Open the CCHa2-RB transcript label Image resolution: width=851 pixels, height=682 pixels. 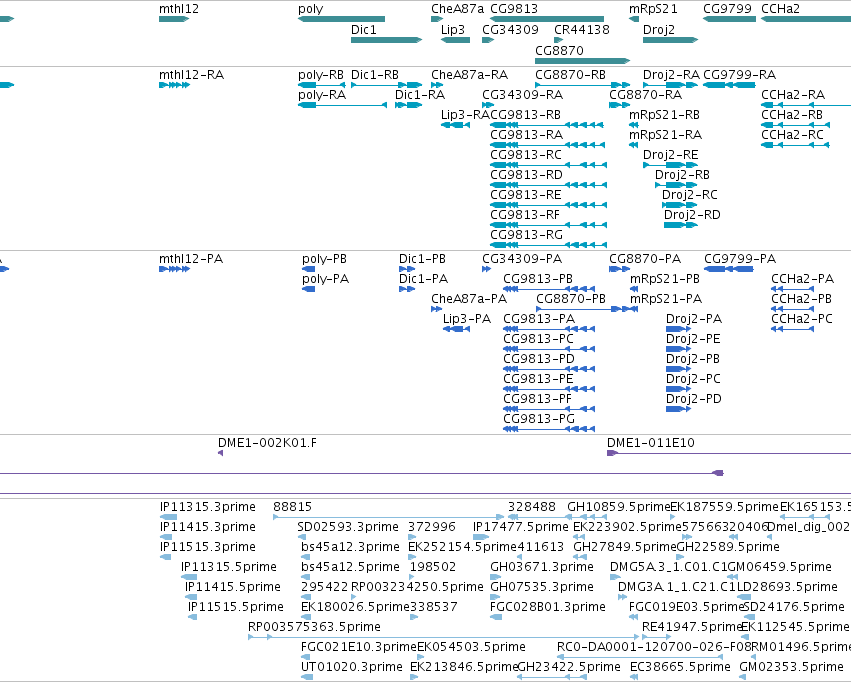tap(792, 115)
